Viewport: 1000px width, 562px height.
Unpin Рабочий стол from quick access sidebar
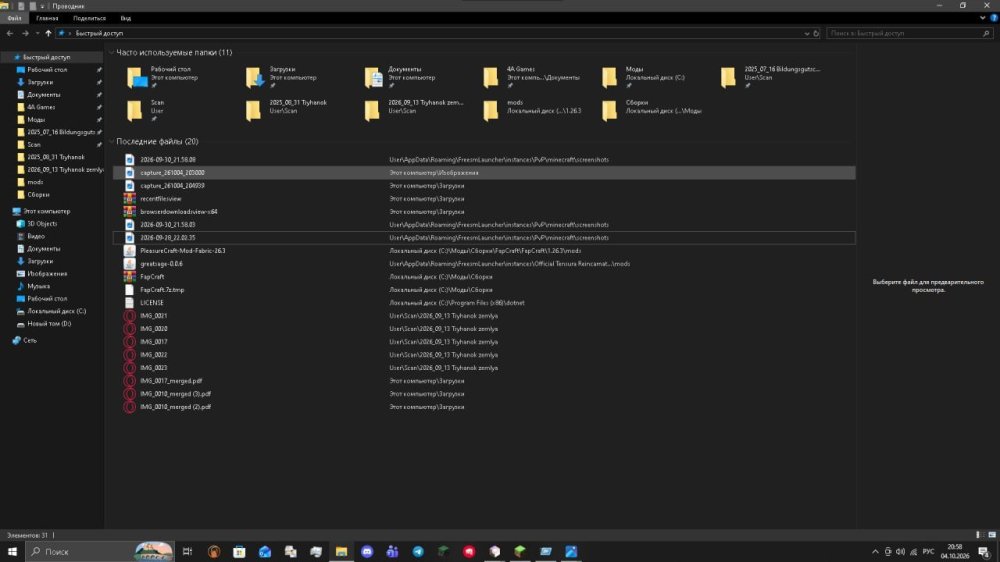coord(99,70)
